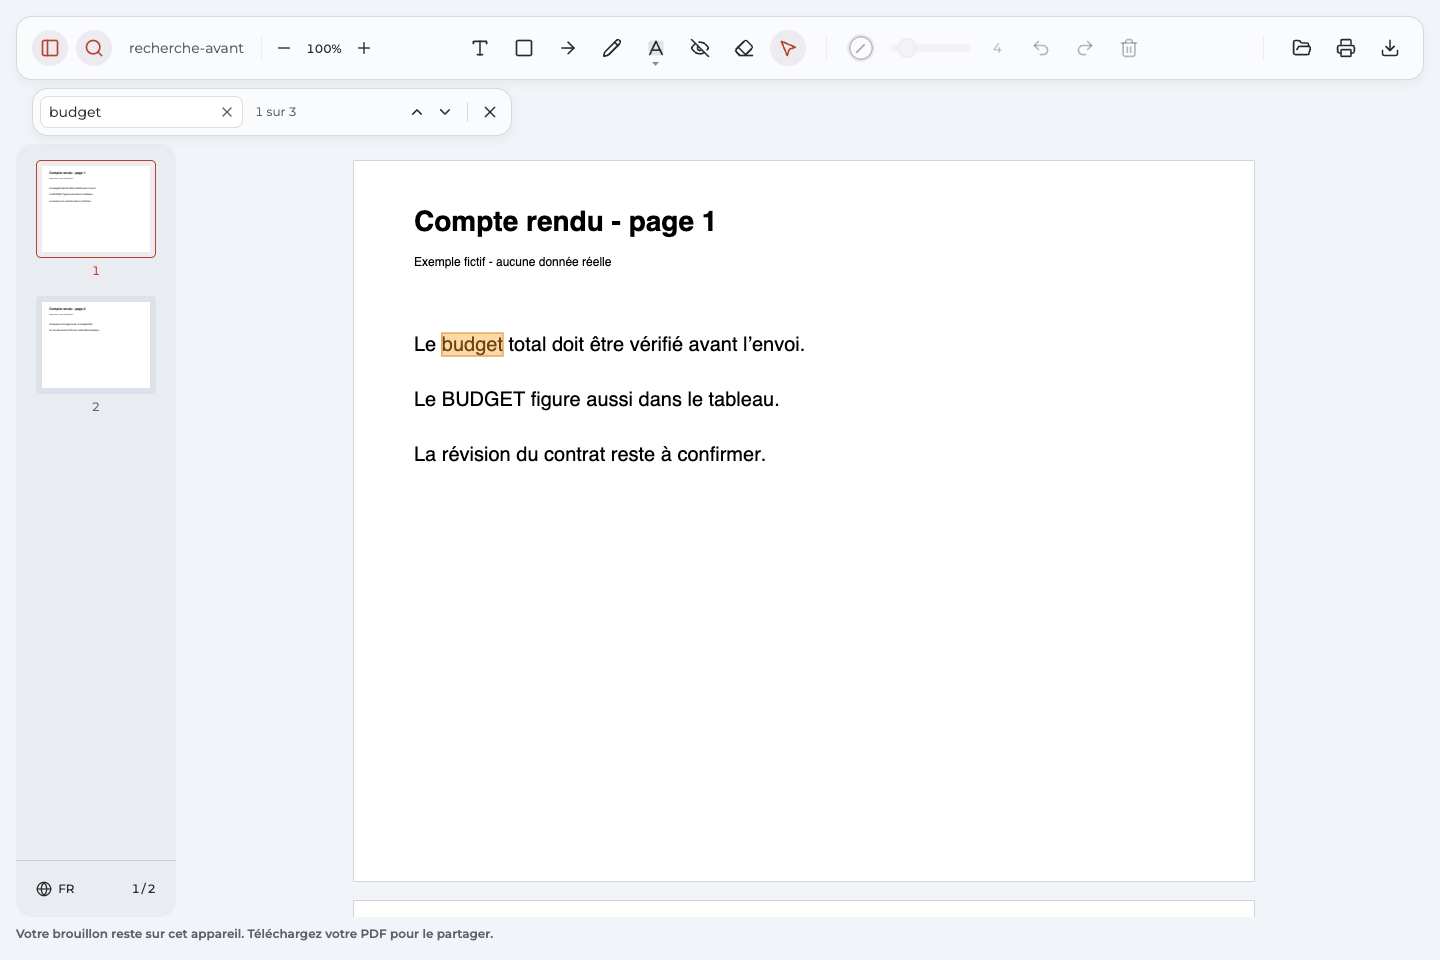This screenshot has height=960, width=1440.
Task: Select the Text tool
Action: [480, 48]
